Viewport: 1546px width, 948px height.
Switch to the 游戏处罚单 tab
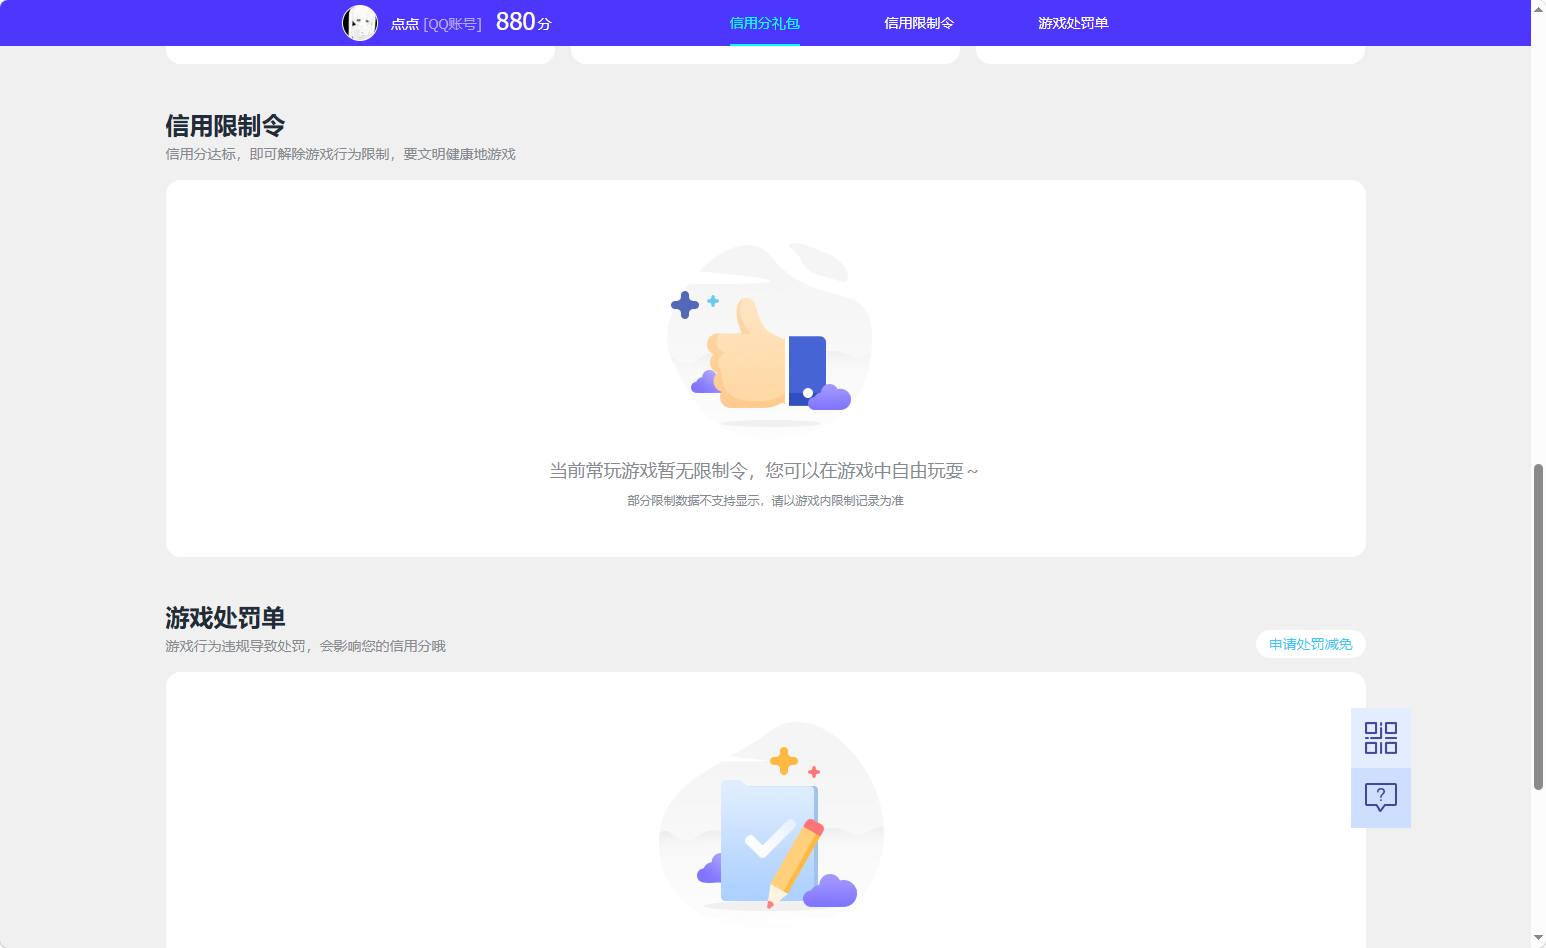point(1073,23)
